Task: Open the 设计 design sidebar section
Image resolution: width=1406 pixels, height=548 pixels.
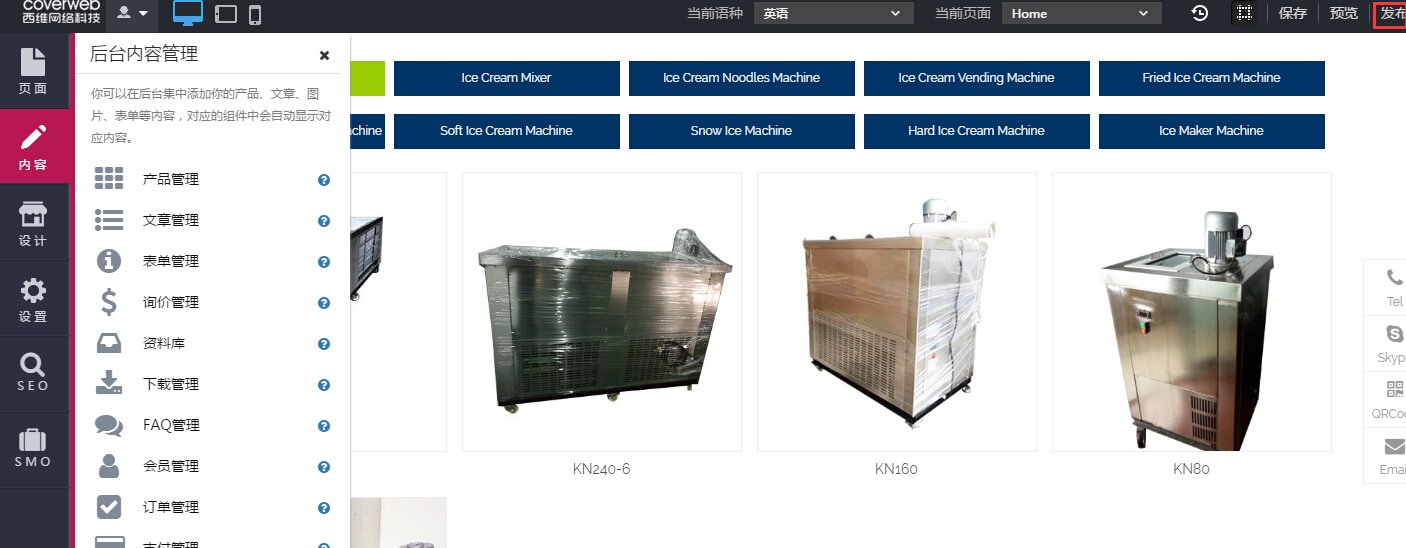Action: coord(34,223)
